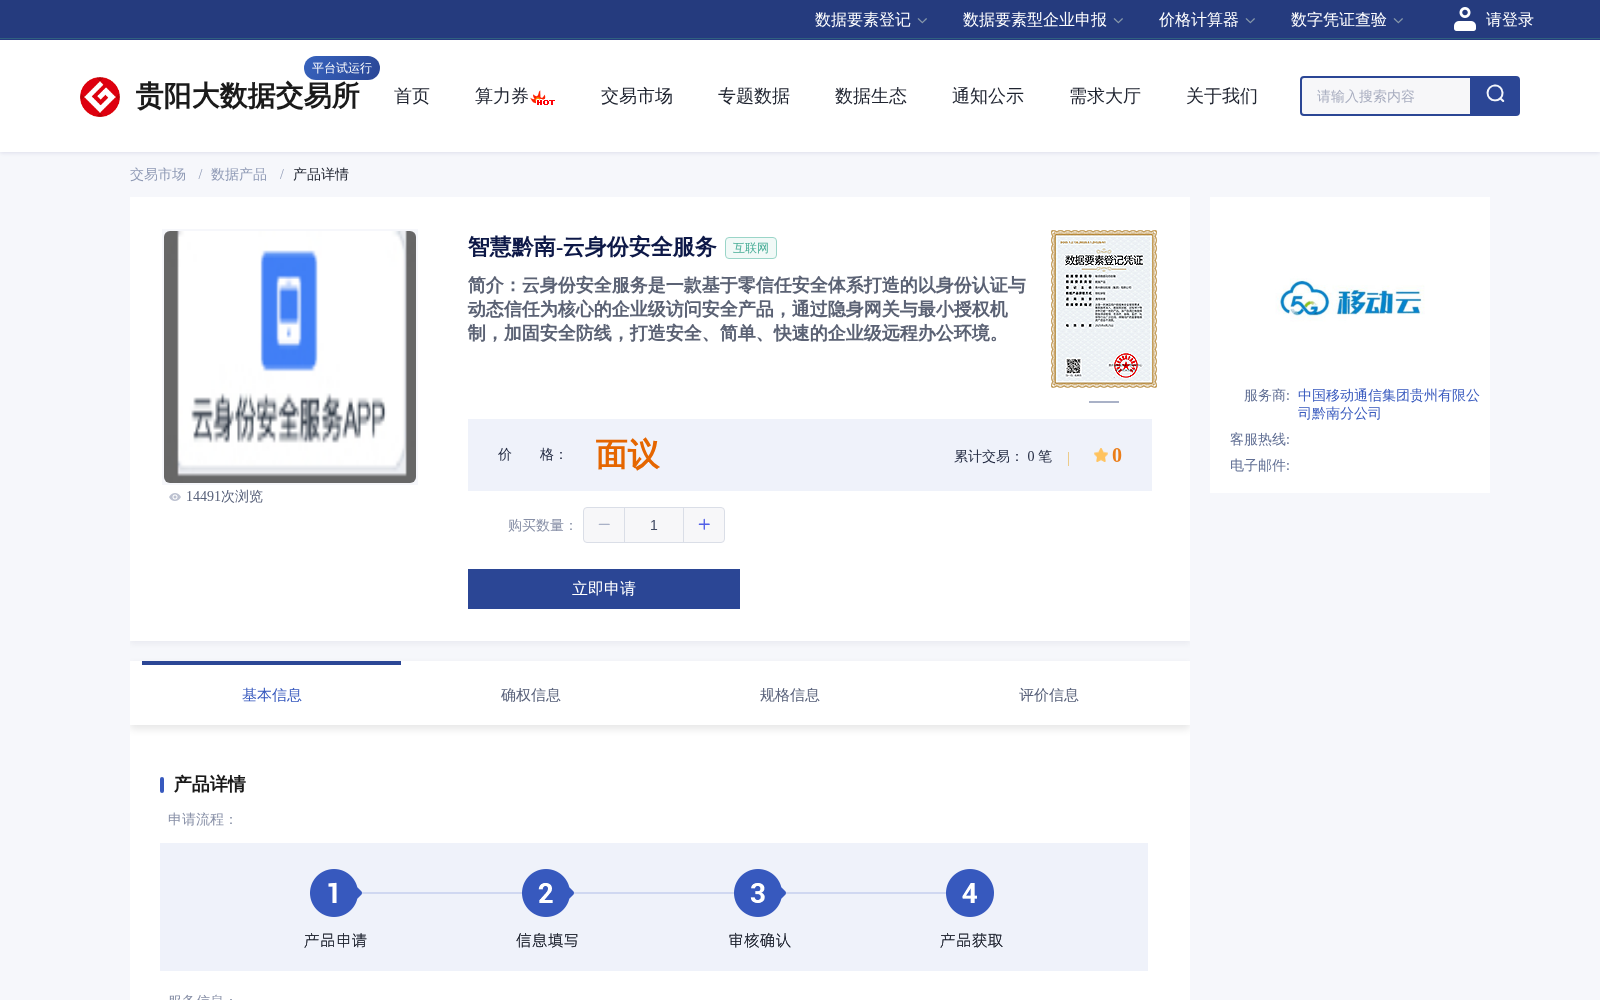1600x1000 pixels.
Task: Click the 产品详情 breadcrumb text
Action: point(321,174)
